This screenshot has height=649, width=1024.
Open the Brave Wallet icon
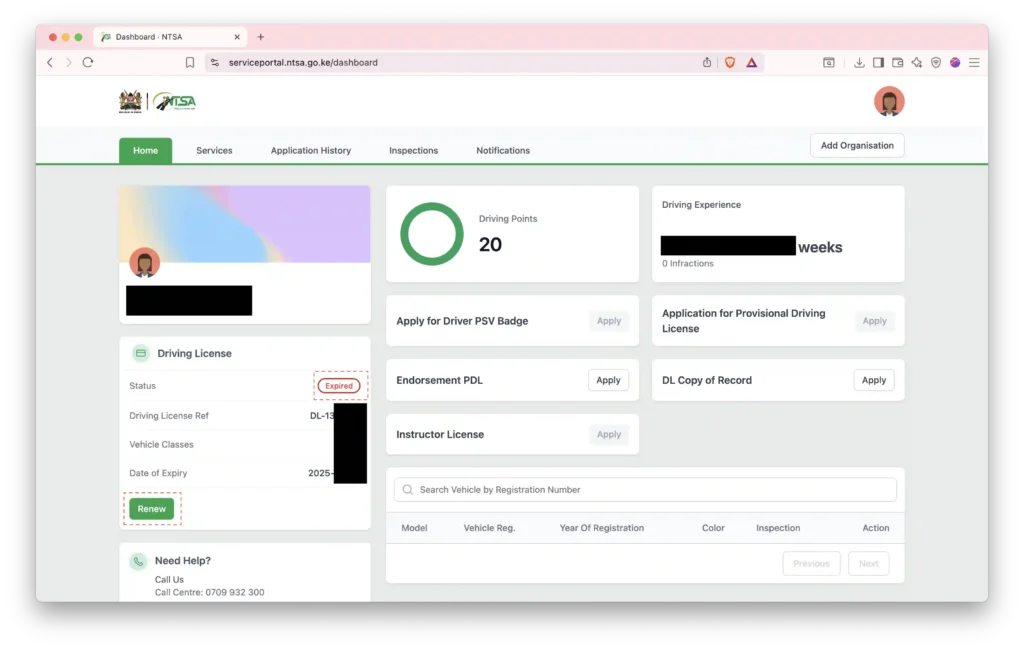897,62
